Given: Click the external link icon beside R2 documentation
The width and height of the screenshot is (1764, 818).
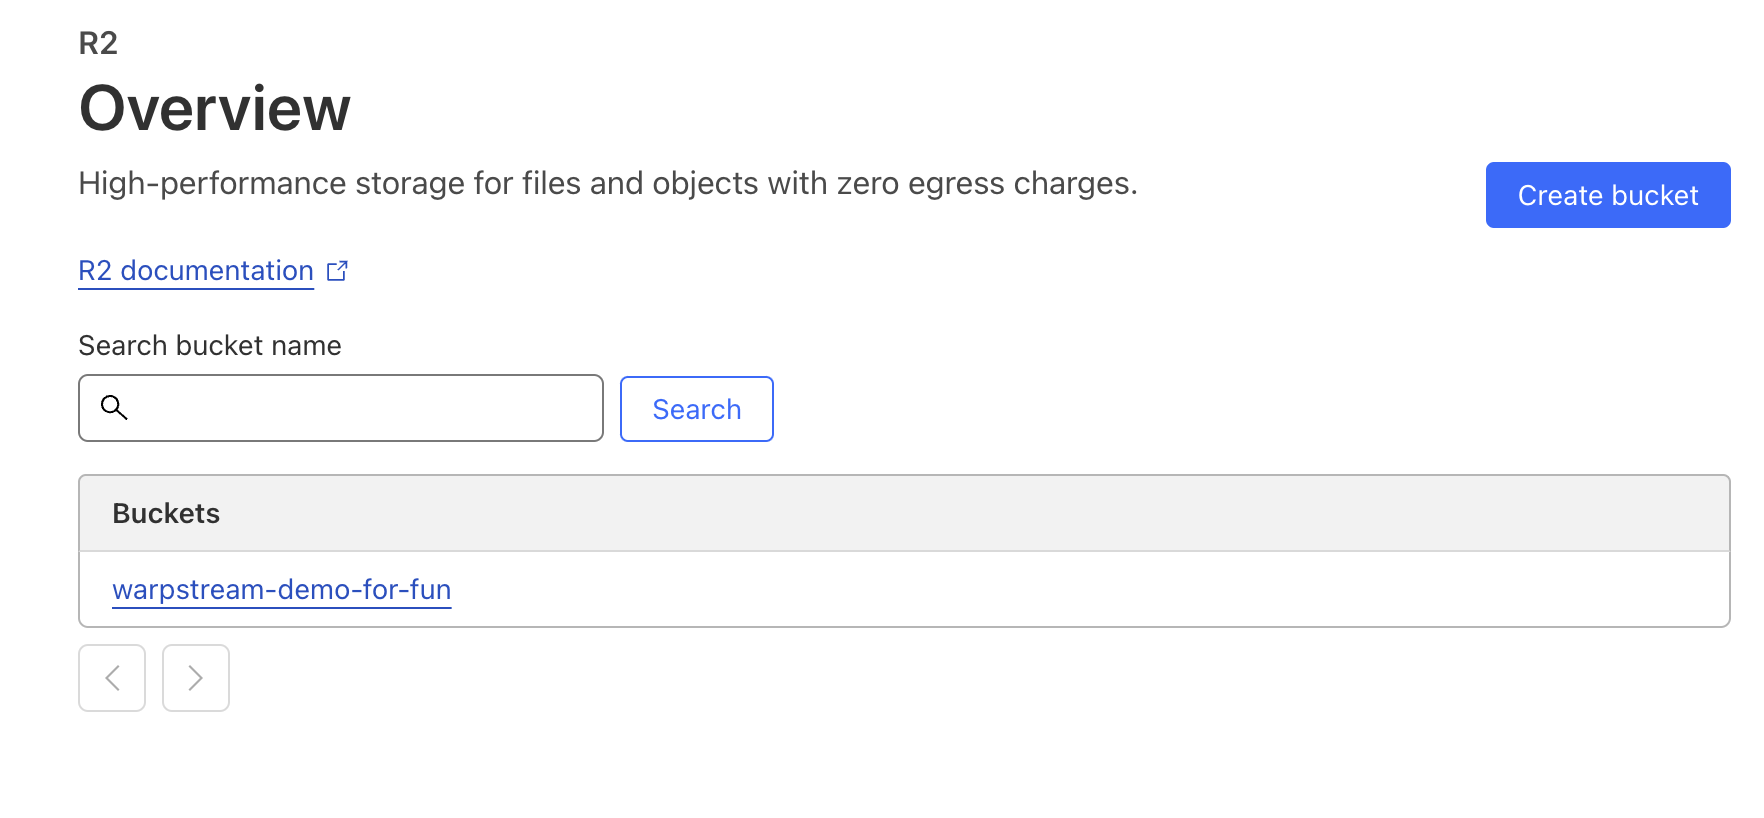Looking at the screenshot, I should pos(338,271).
